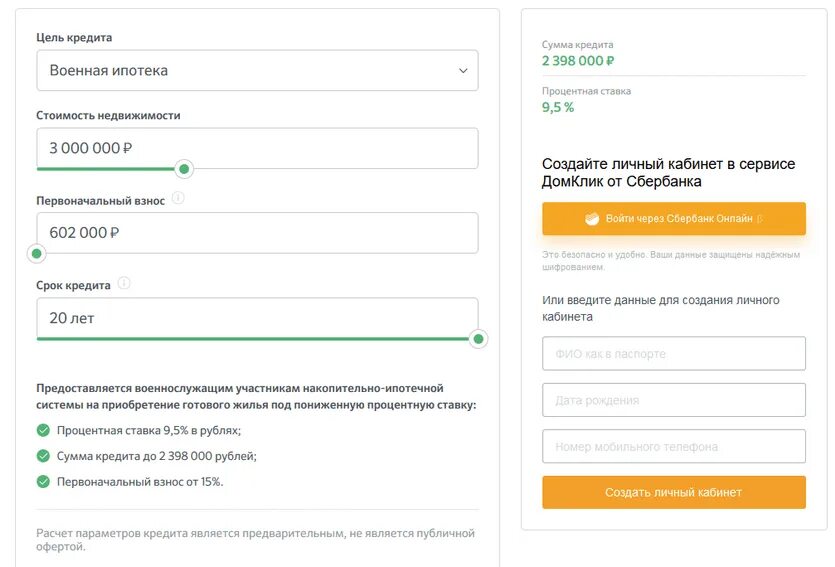The height and width of the screenshot is (567, 835).
Task: Select the Срок кредита field showing 20 лет
Action: click(x=257, y=318)
